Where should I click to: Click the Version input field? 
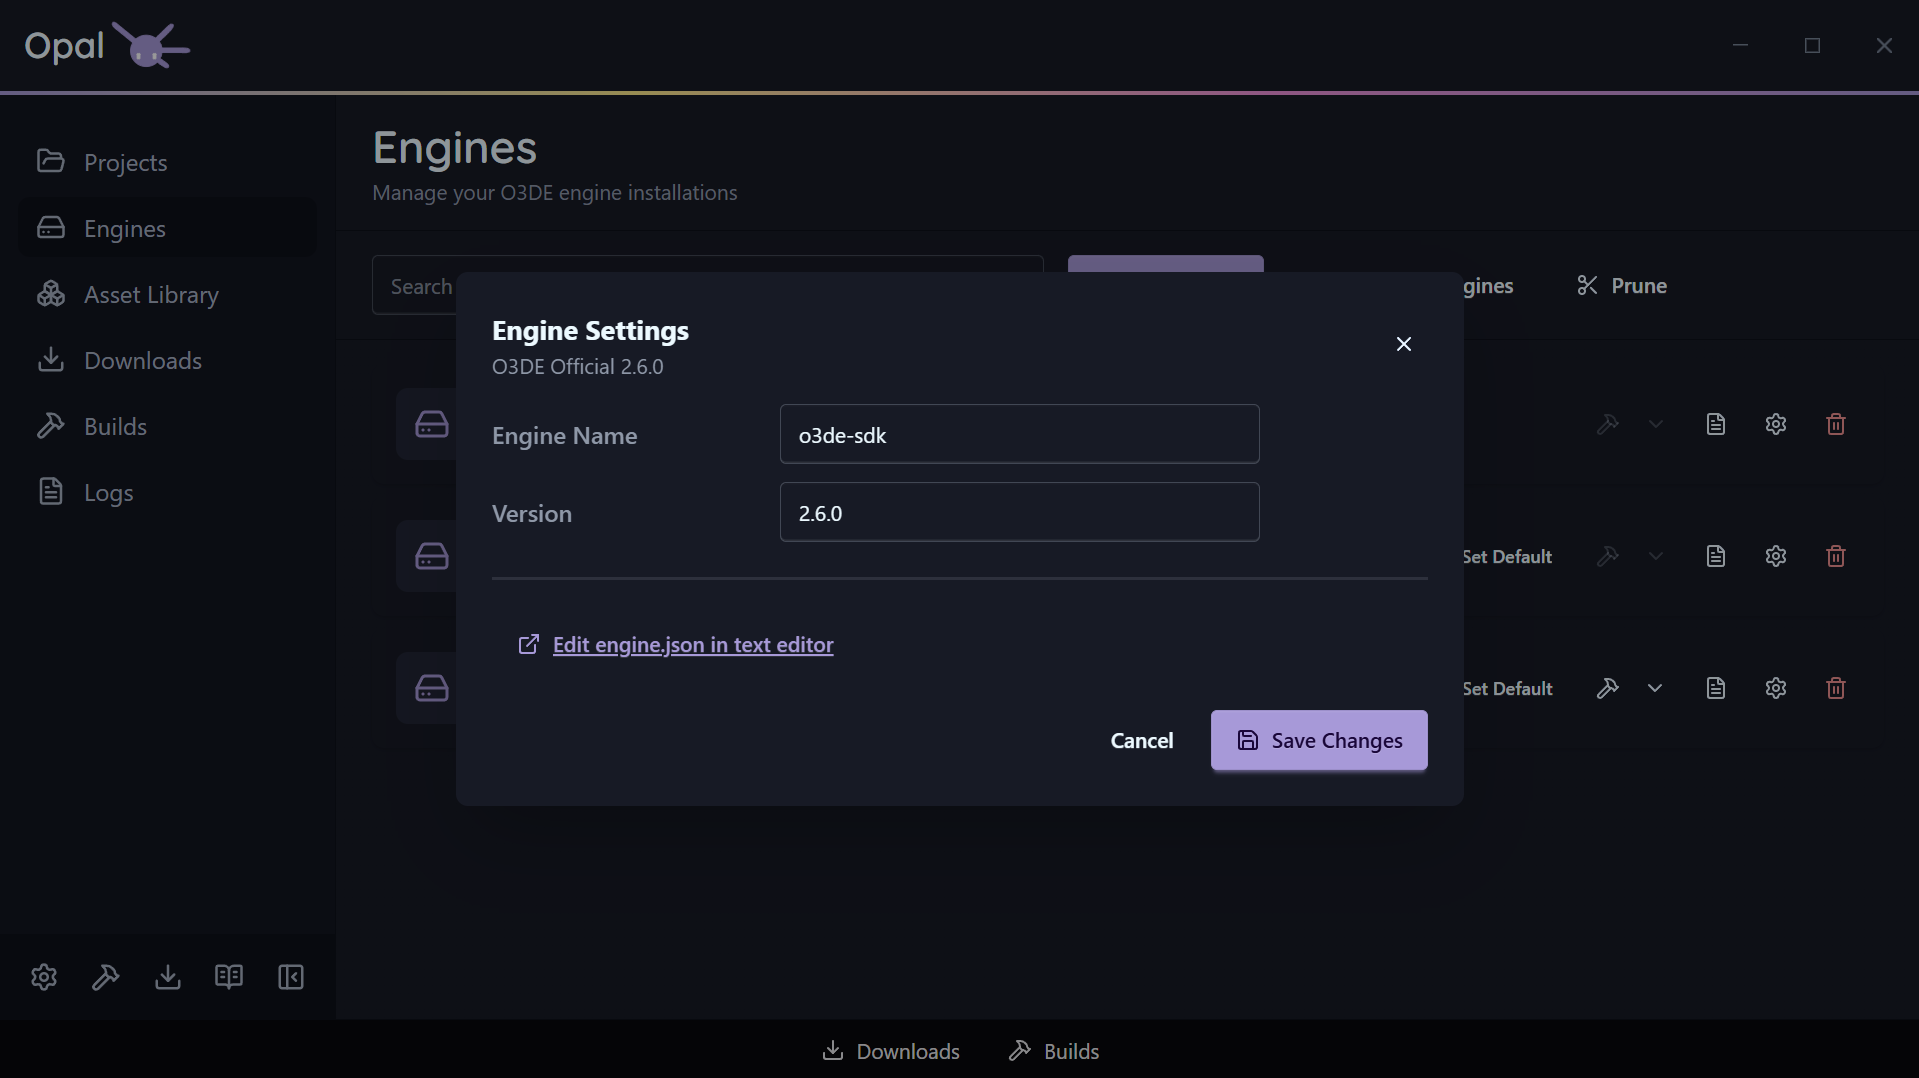(x=1019, y=512)
